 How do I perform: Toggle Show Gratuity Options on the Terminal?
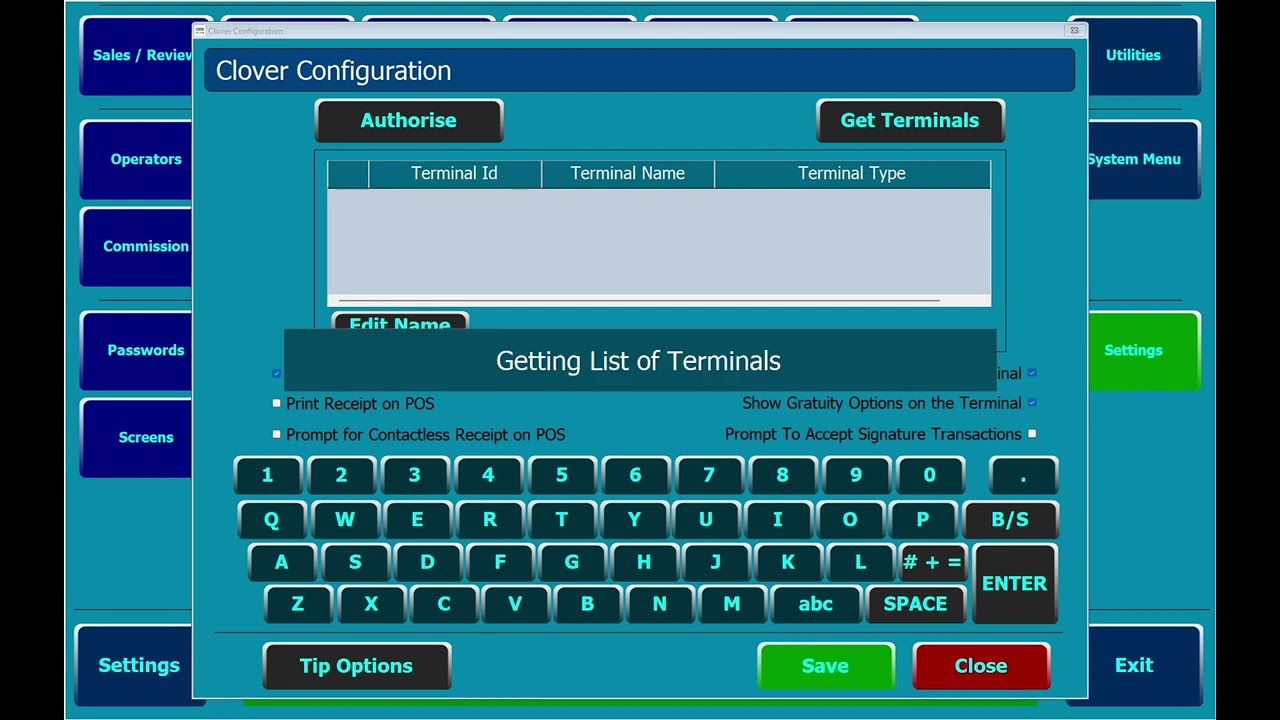(1032, 403)
